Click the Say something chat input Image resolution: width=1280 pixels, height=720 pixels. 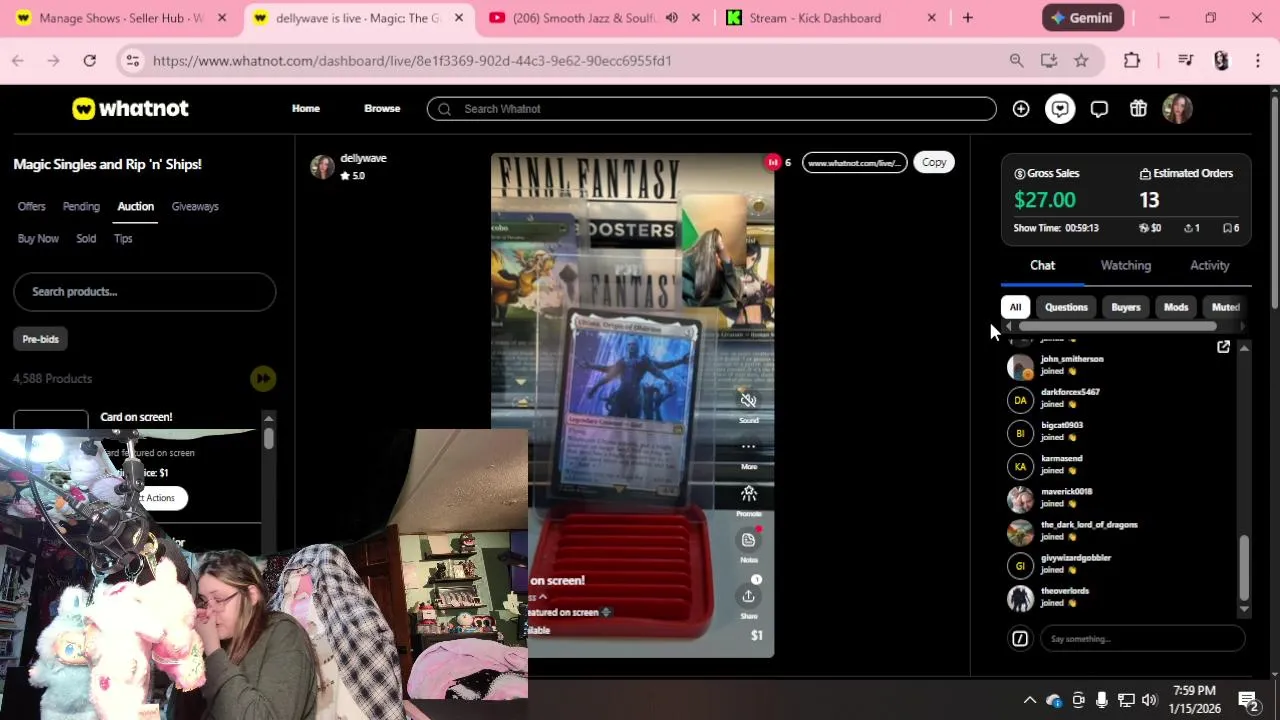pyautogui.click(x=1141, y=638)
